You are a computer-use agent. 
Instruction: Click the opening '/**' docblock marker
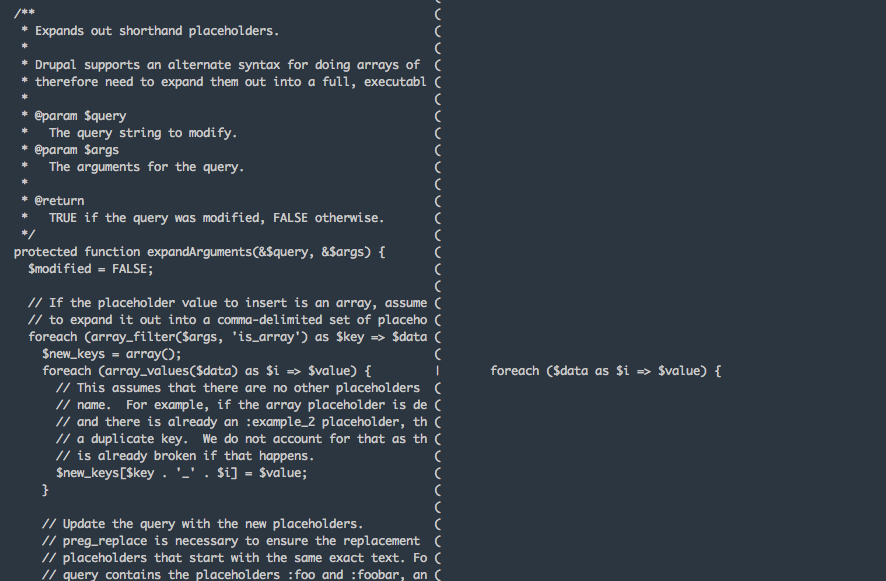(24, 12)
